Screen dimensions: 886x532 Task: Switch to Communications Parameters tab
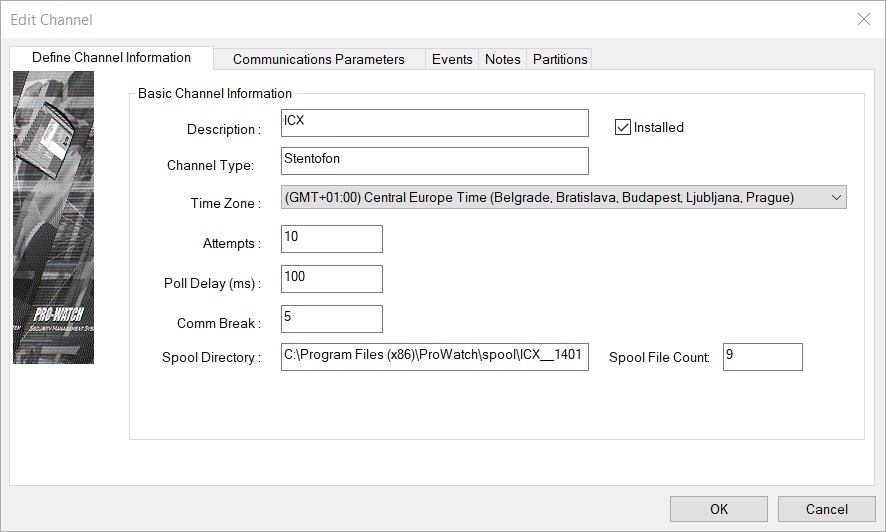318,59
